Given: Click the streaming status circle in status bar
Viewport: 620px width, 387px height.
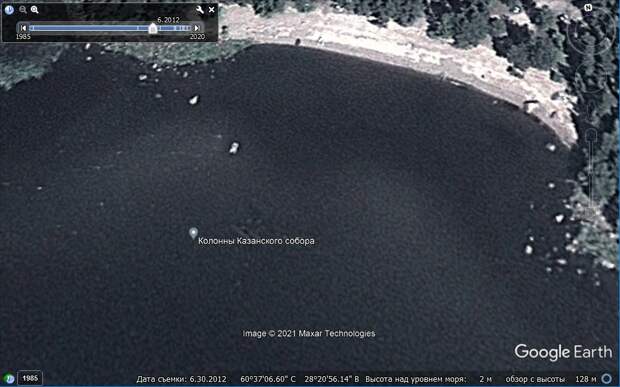Looking at the screenshot, I should tap(607, 379).
